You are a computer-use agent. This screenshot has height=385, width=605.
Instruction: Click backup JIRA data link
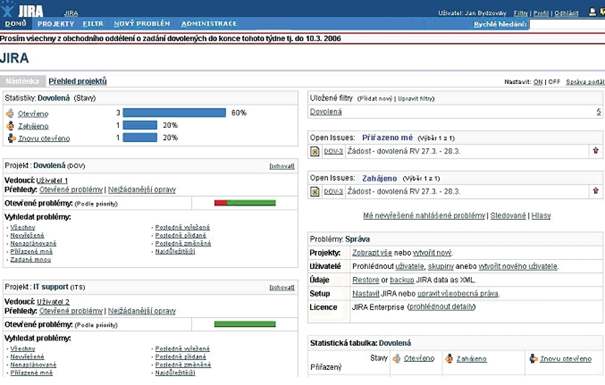coord(402,280)
